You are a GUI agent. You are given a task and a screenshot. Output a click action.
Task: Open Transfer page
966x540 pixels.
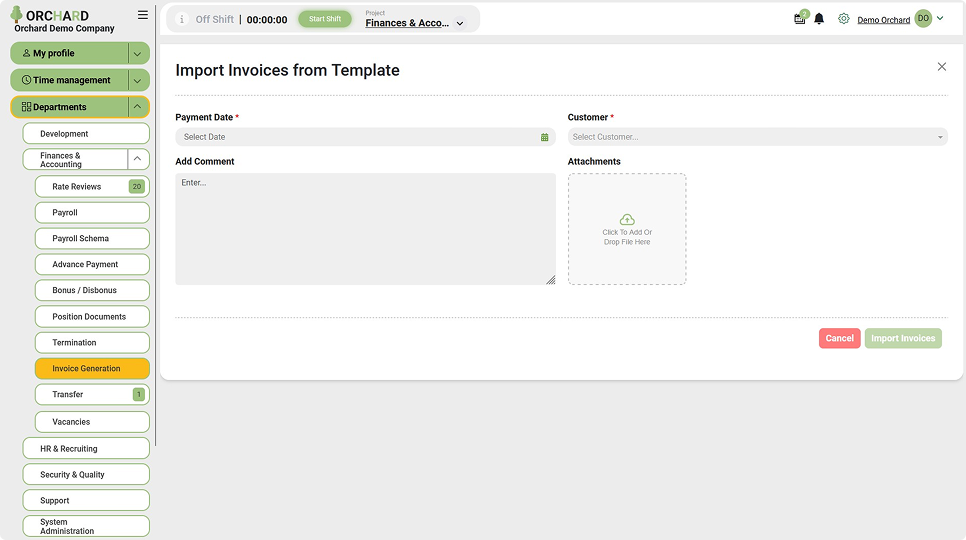pos(92,394)
